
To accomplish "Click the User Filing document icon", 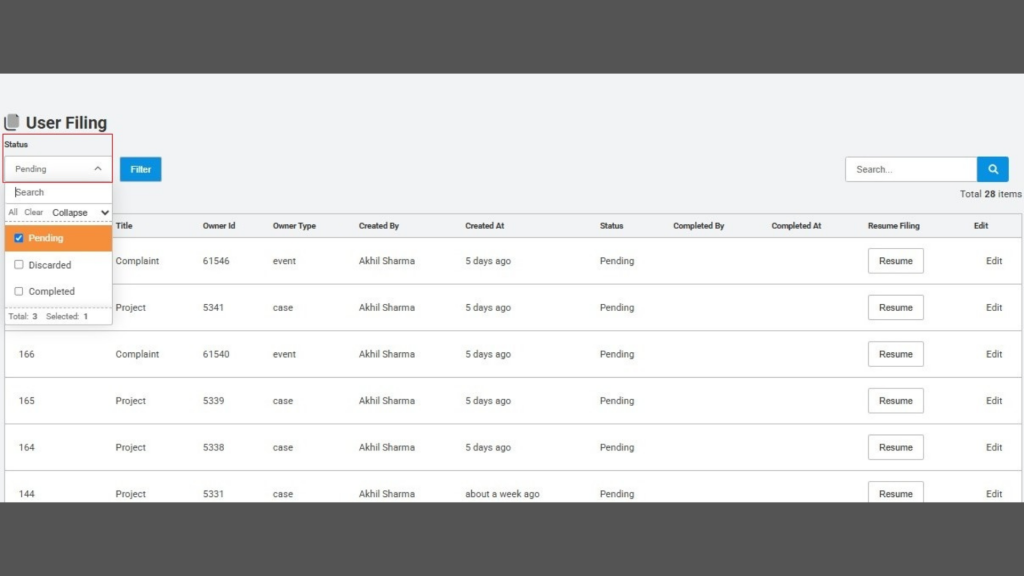I will point(12,122).
